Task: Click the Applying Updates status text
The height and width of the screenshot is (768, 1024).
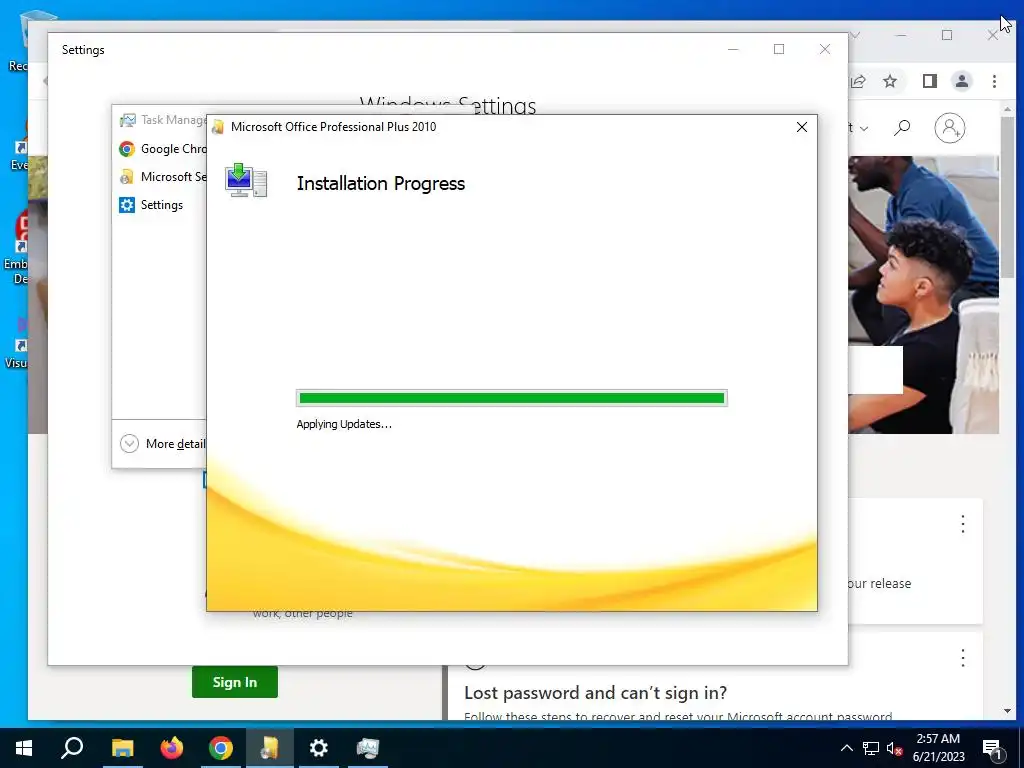Action: pyautogui.click(x=344, y=424)
